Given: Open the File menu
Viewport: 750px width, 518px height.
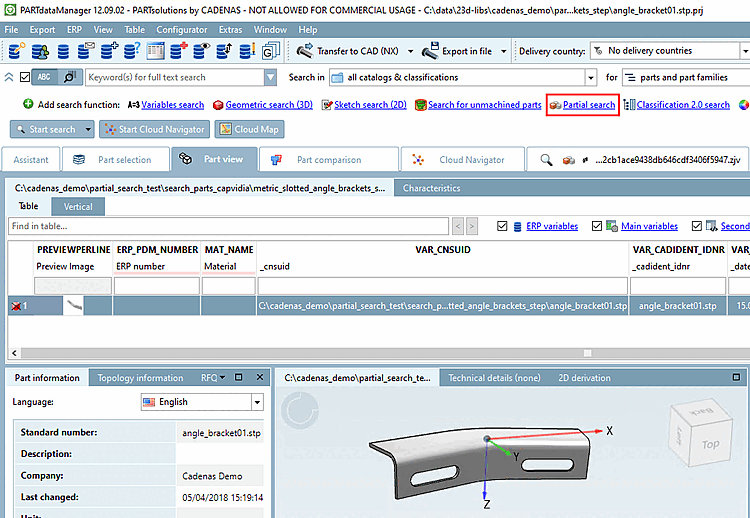Looking at the screenshot, I should click(11, 30).
